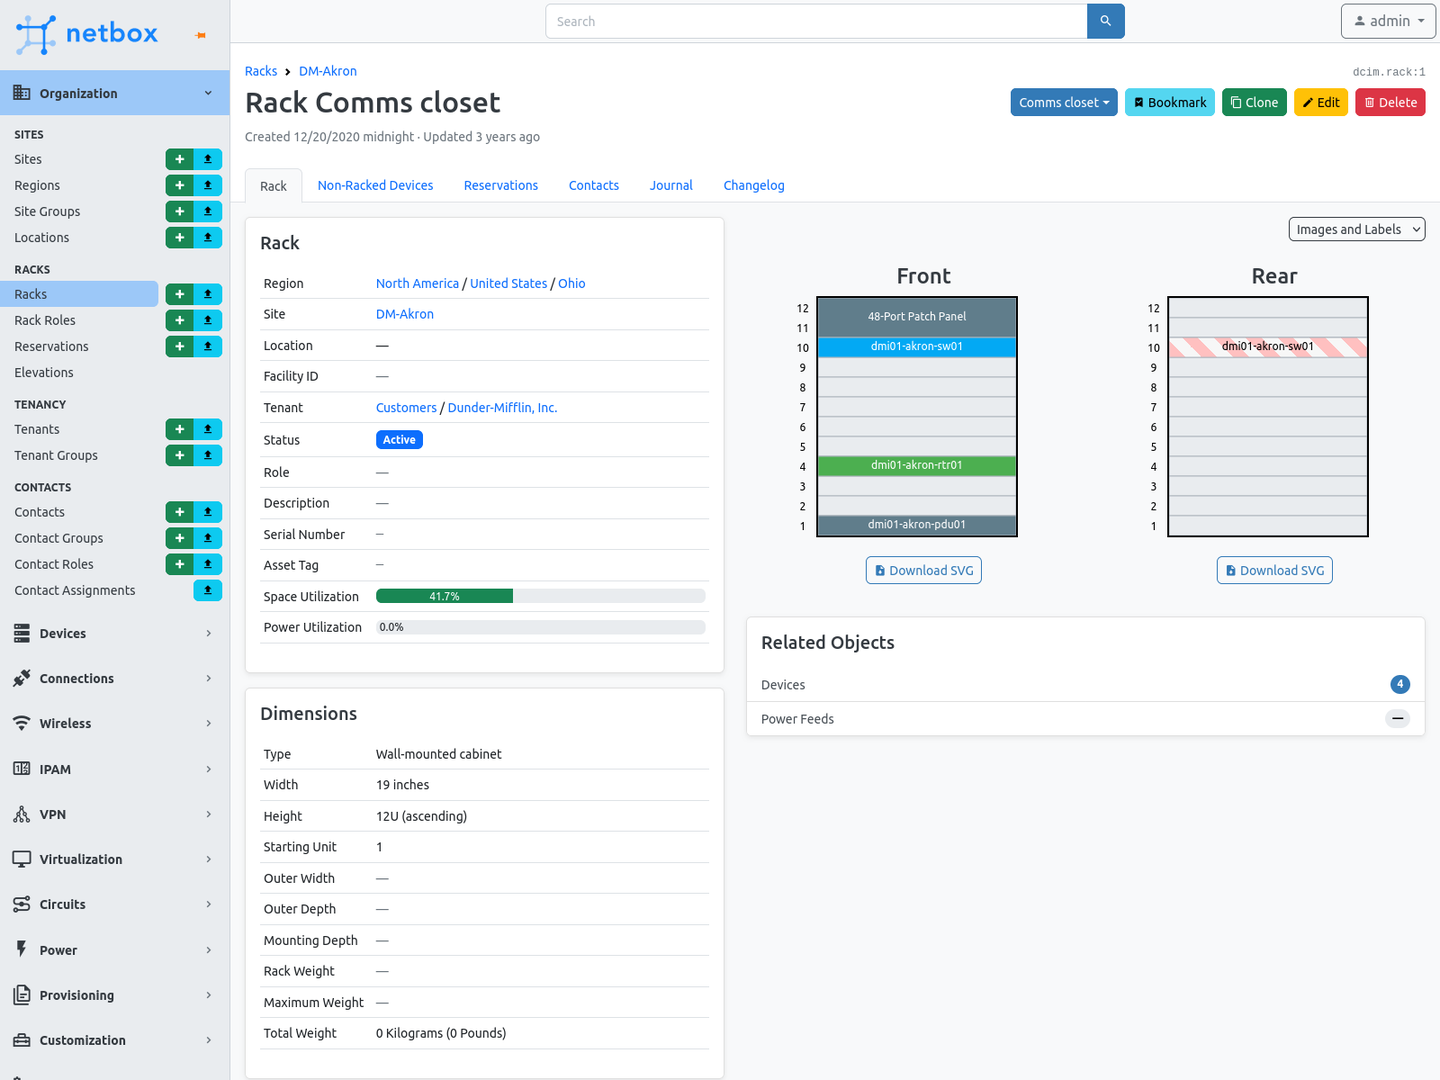
Task: Click the search magnifier button
Action: [1106, 21]
